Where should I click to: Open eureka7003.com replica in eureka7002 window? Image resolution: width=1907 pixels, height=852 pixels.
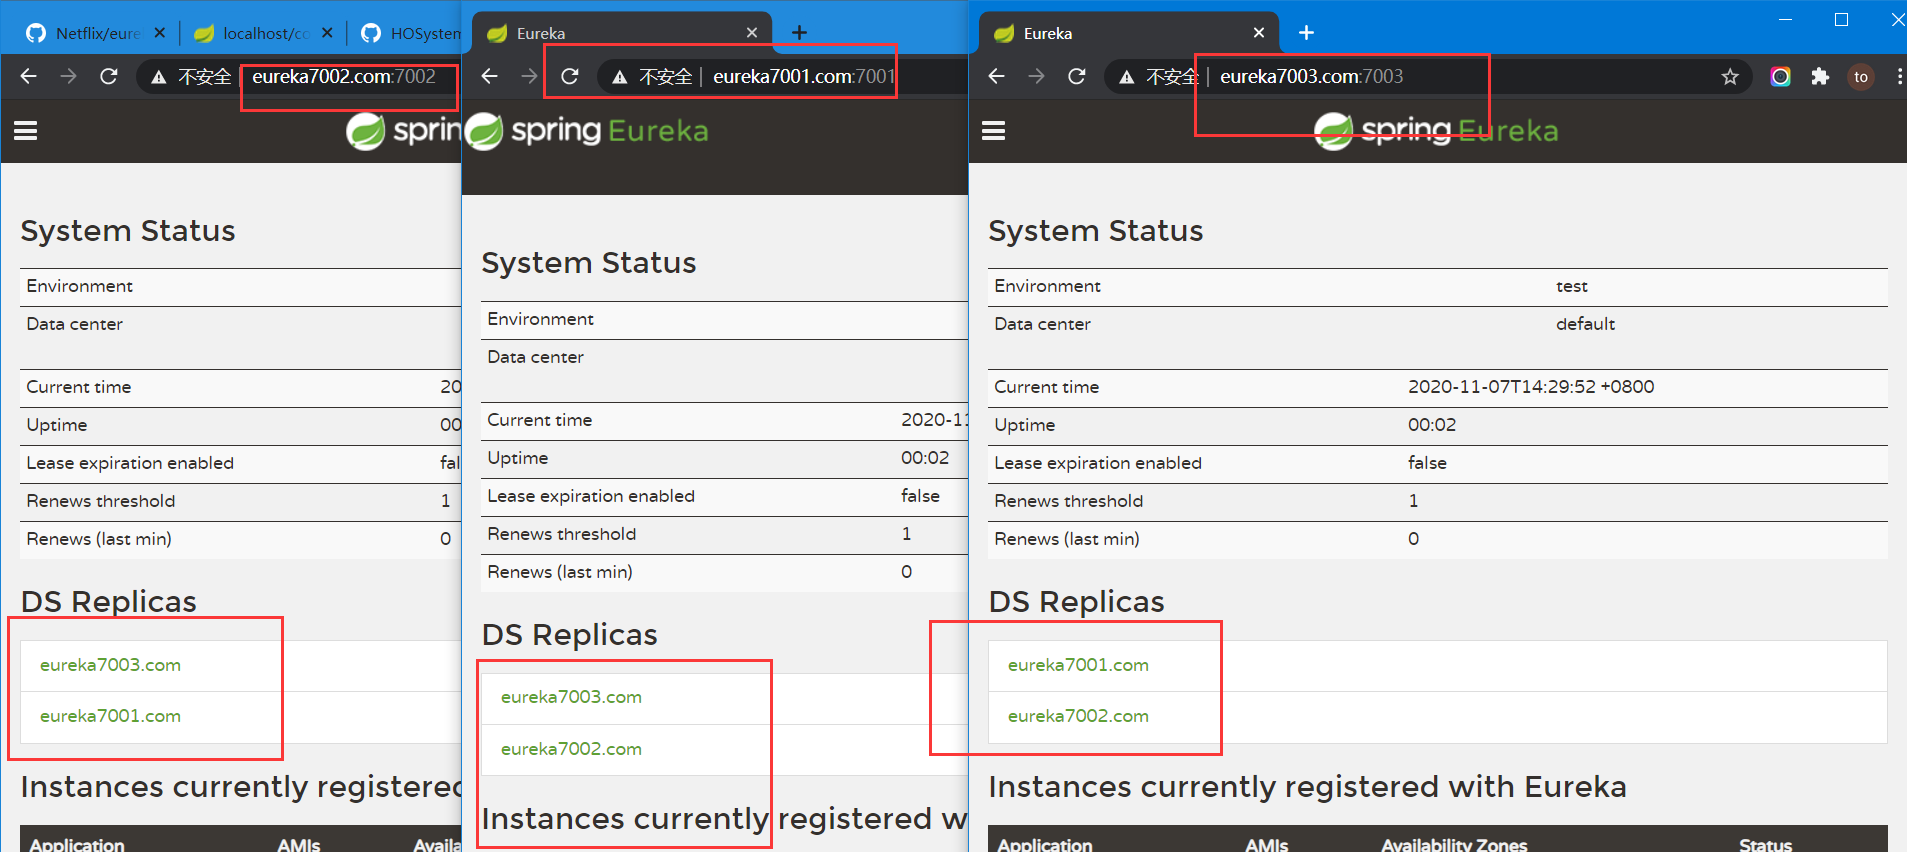110,665
